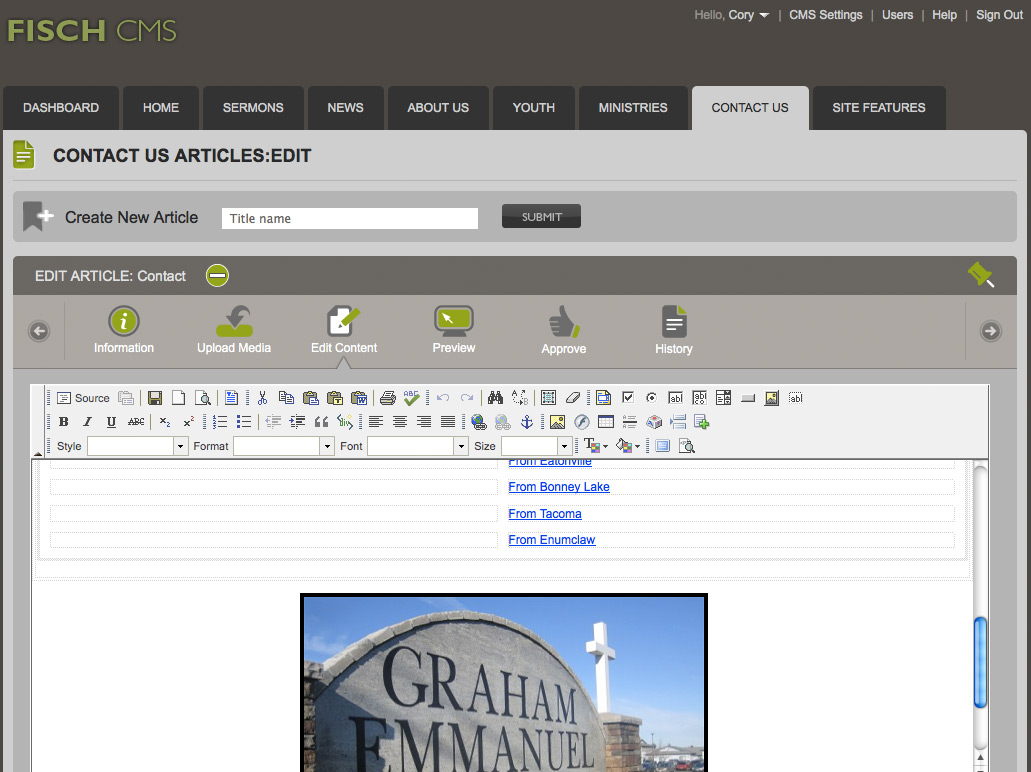Insert an anchor
This screenshot has width=1031, height=772.
(x=527, y=422)
